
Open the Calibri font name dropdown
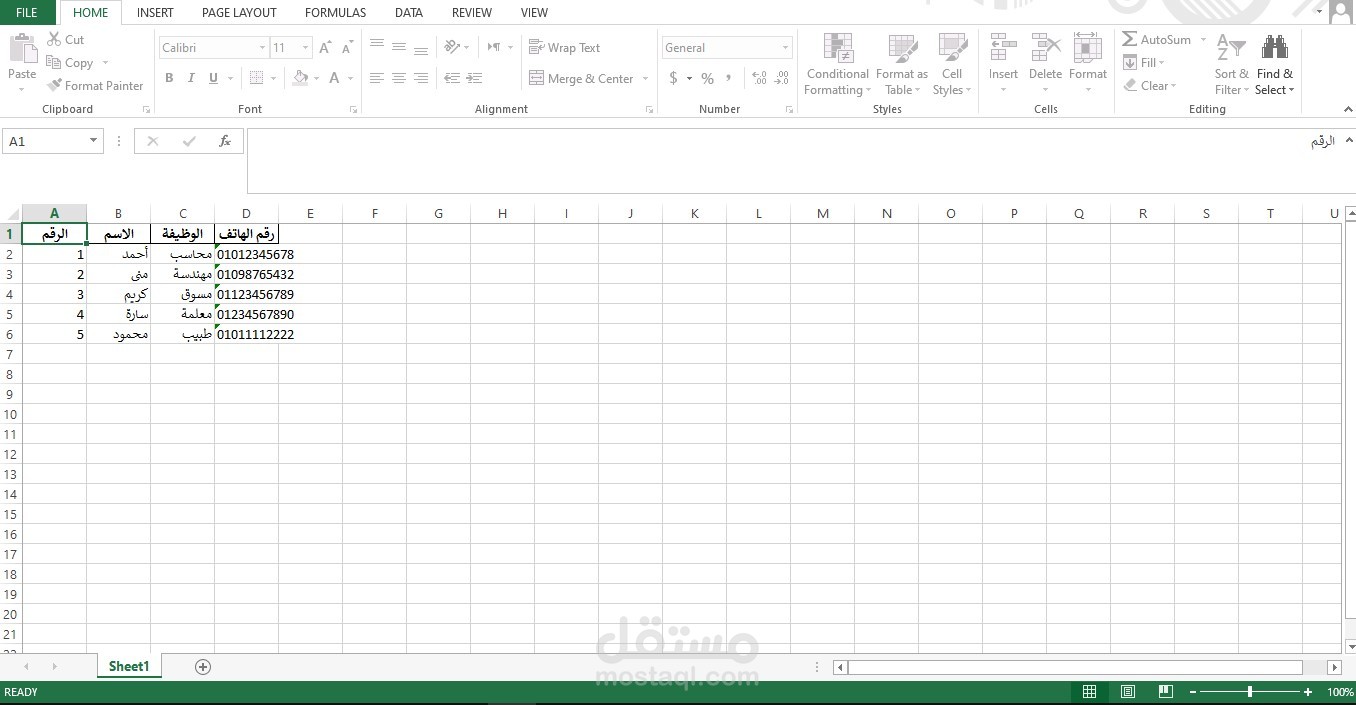[x=262, y=48]
